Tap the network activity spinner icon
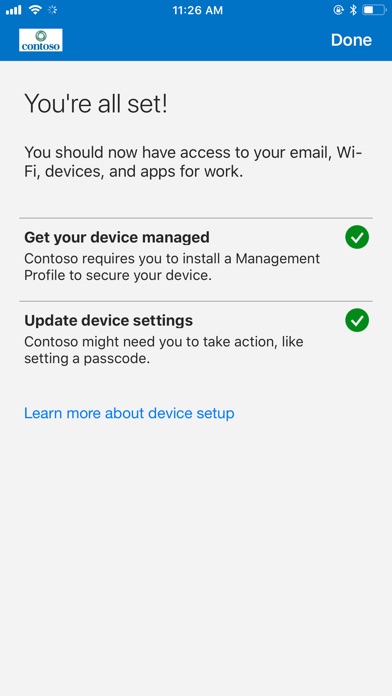392x696 pixels. tap(52, 10)
